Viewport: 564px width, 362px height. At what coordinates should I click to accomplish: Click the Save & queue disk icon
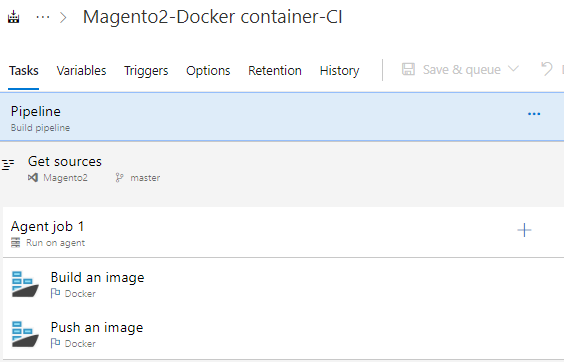408,69
